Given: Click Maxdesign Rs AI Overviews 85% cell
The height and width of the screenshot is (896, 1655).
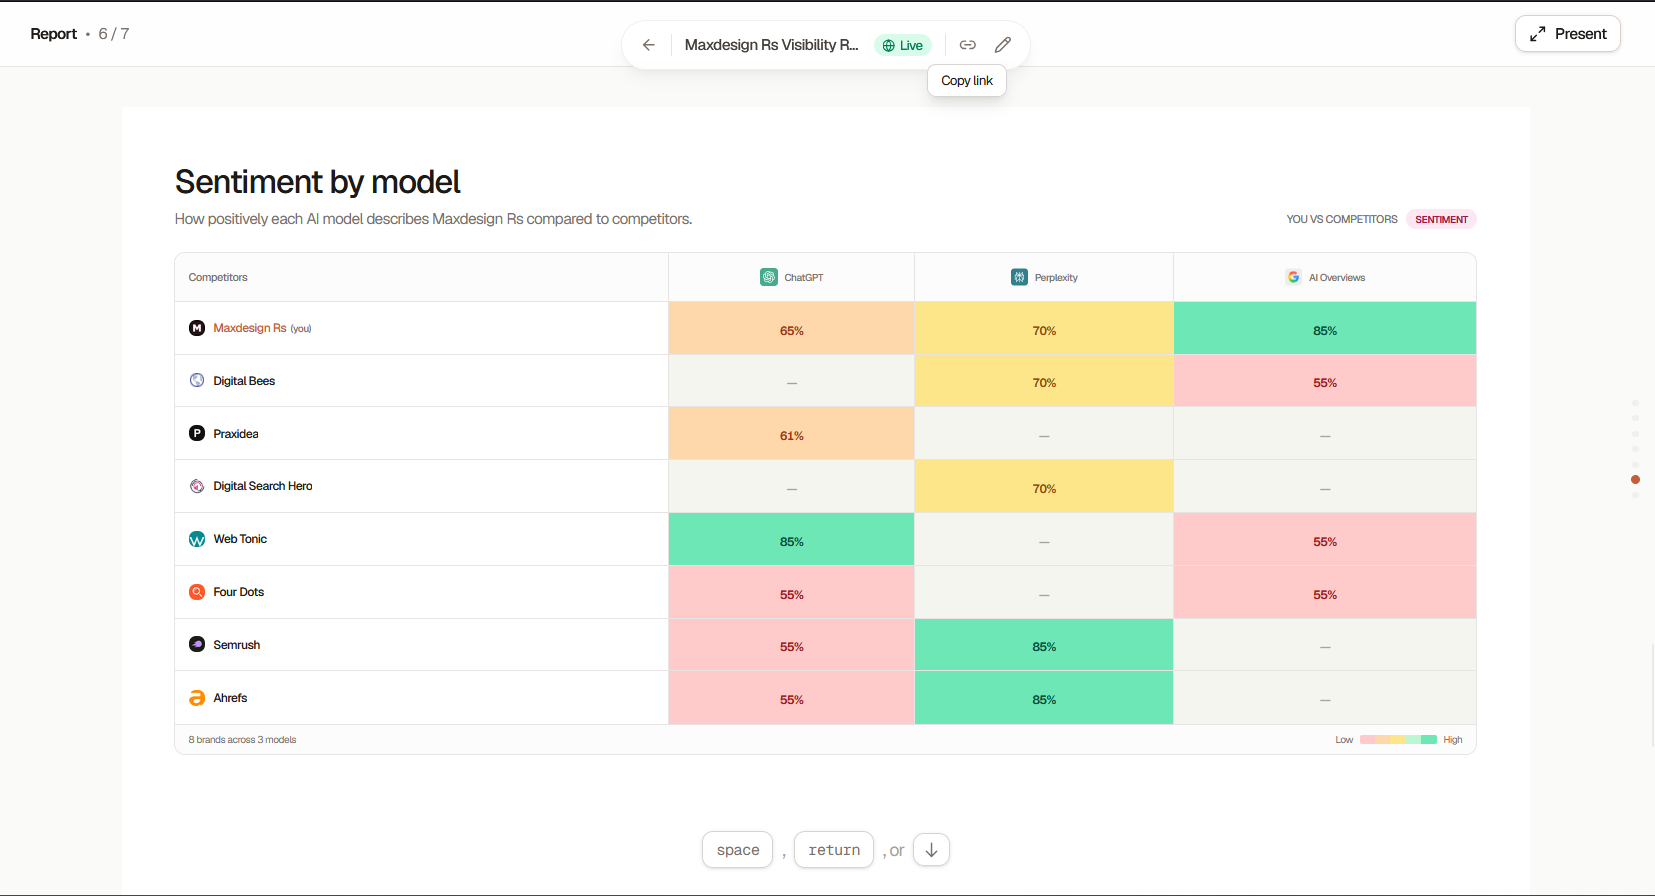Looking at the screenshot, I should (1325, 328).
